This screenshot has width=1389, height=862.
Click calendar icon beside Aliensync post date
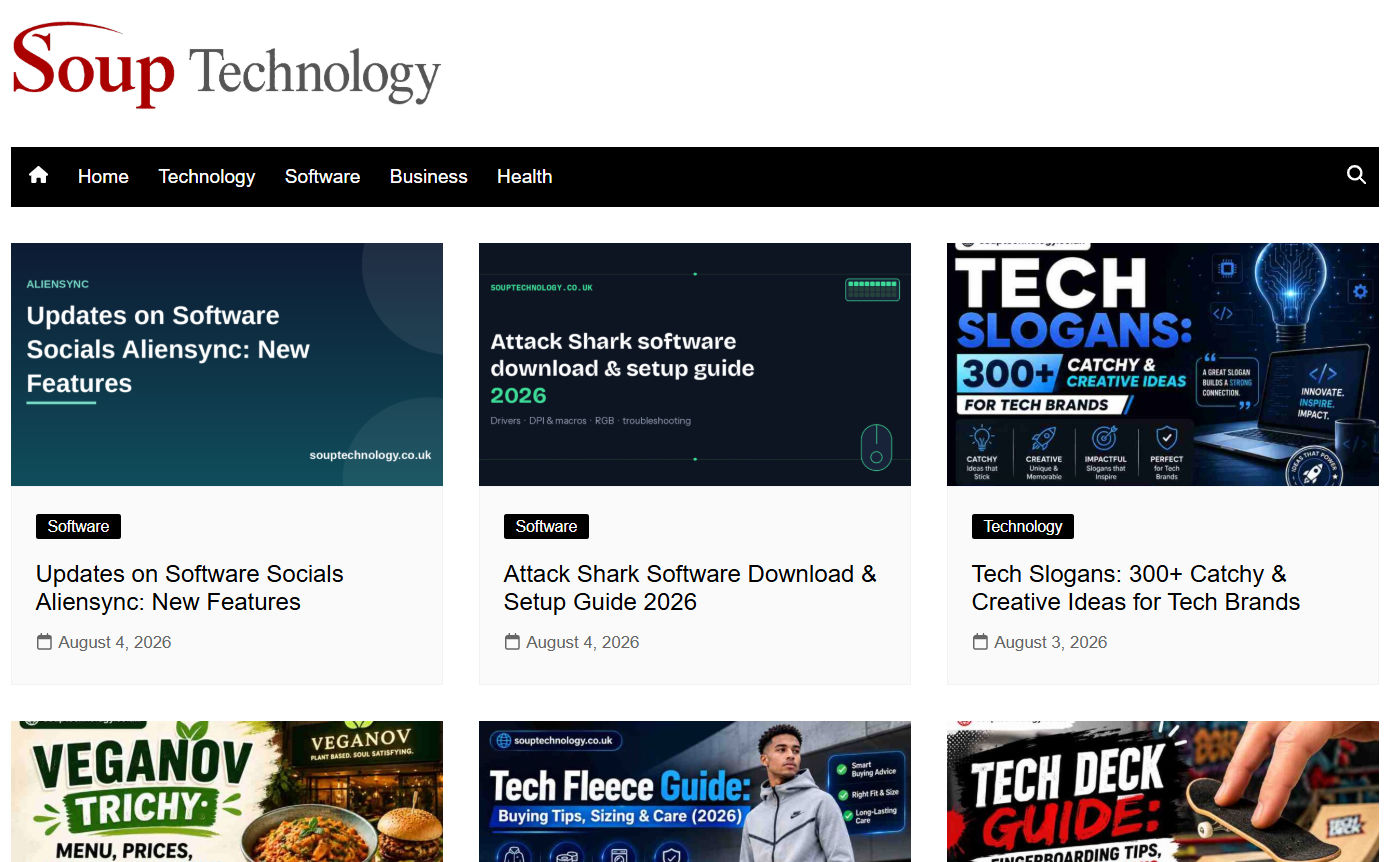[44, 642]
